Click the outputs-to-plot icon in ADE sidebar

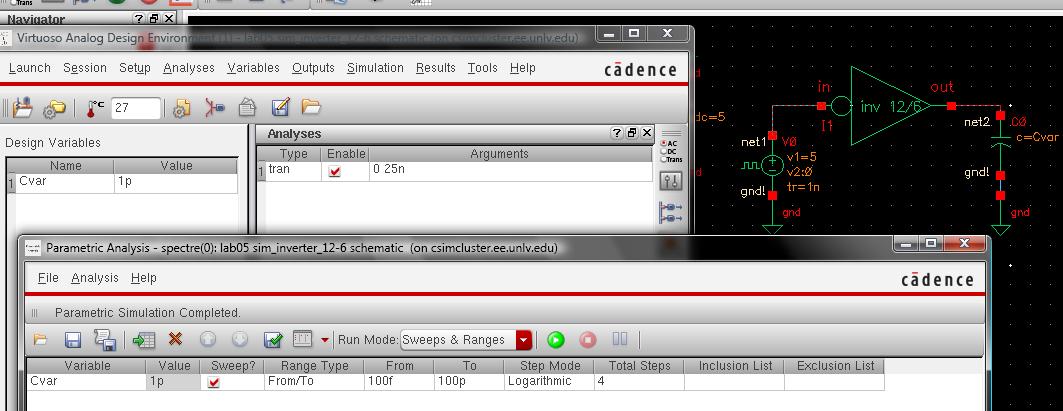670,212
